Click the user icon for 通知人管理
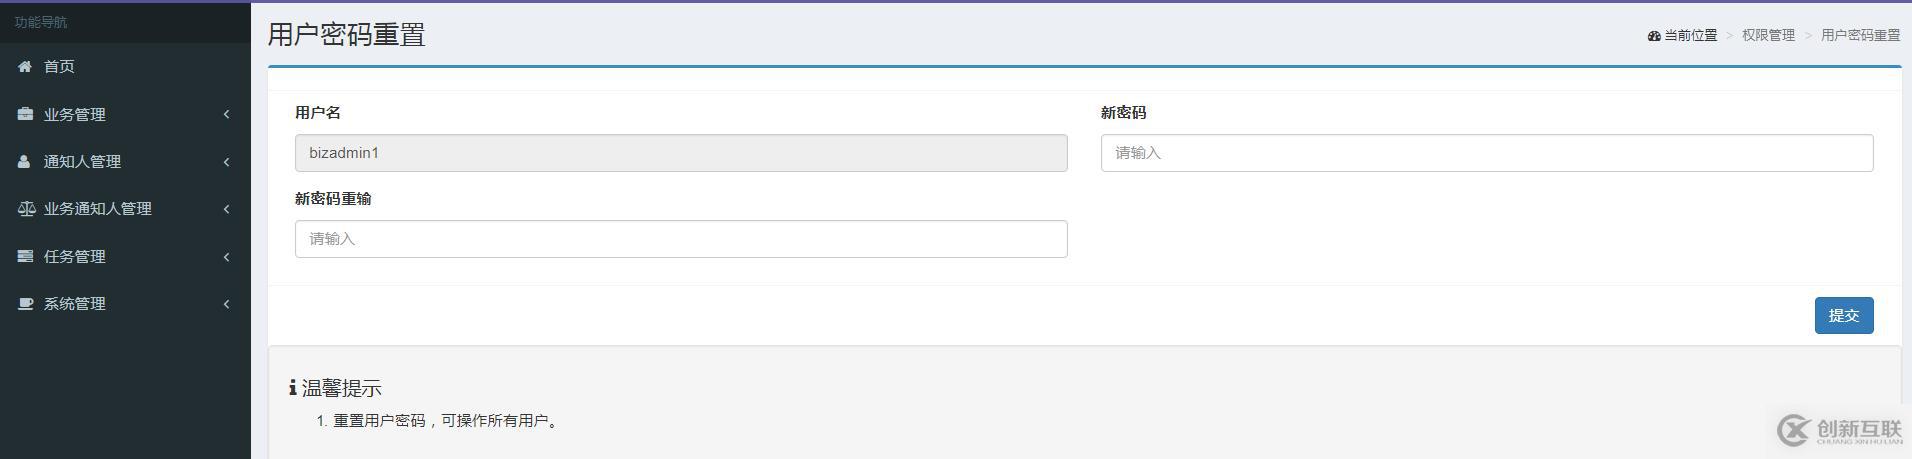This screenshot has width=1912, height=459. pyautogui.click(x=25, y=162)
